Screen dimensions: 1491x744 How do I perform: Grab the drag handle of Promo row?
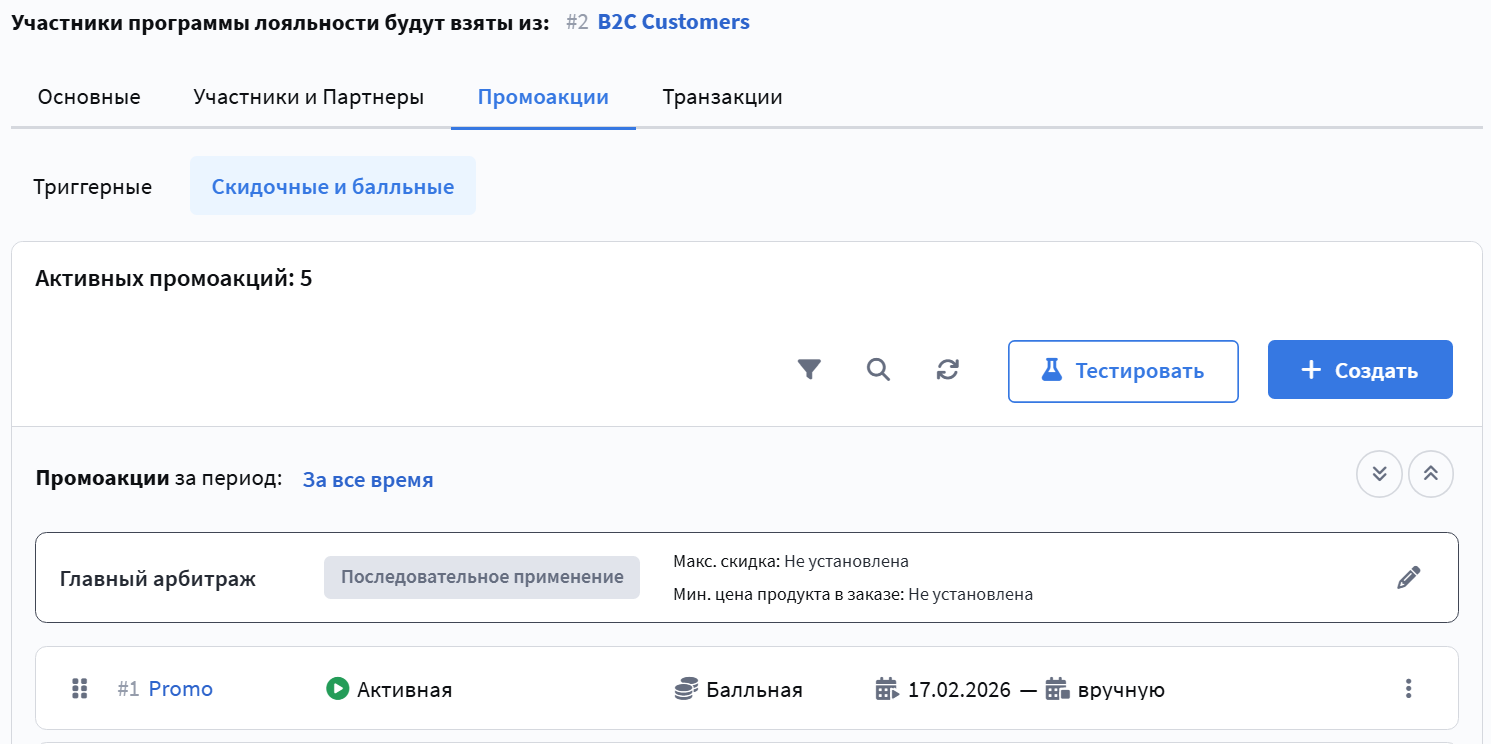pos(81,689)
